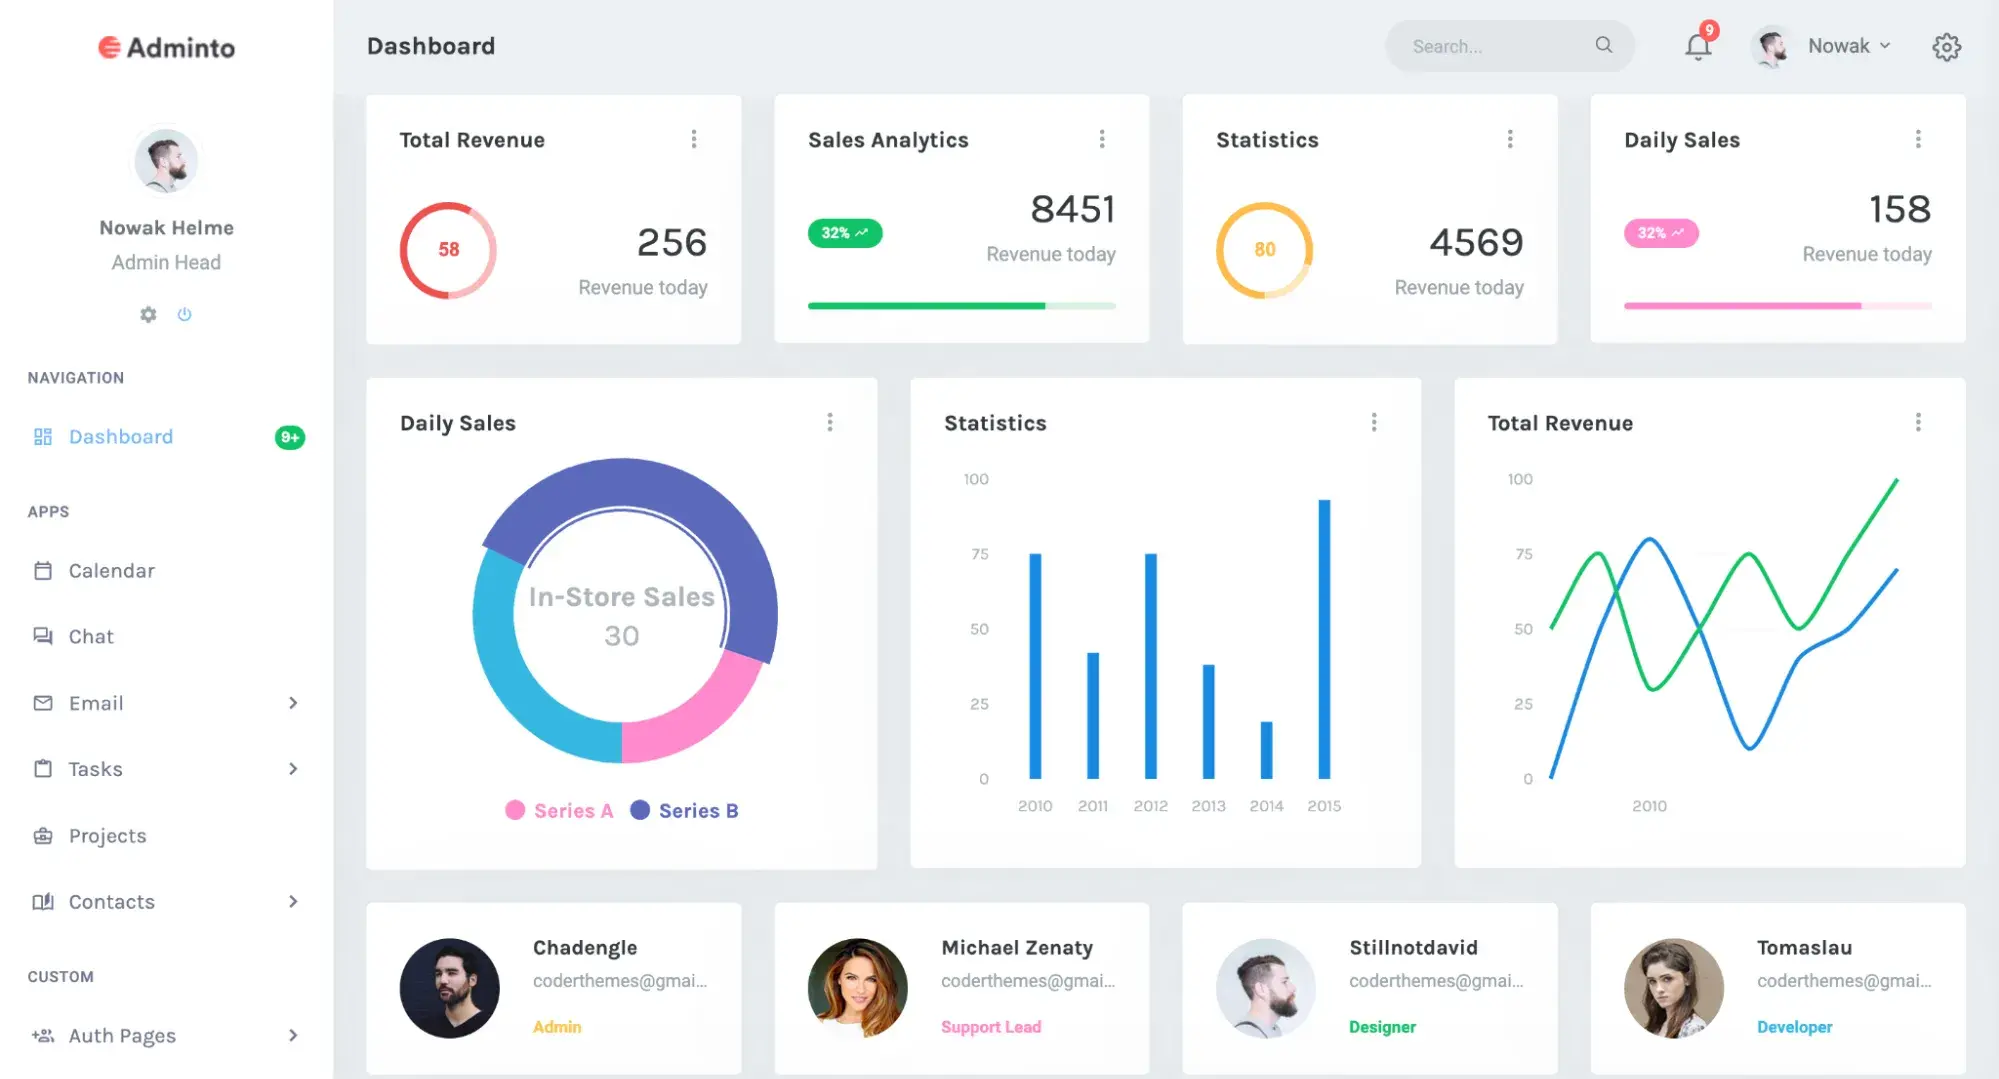
Task: Expand the Tasks submenu chevron
Action: [292, 769]
